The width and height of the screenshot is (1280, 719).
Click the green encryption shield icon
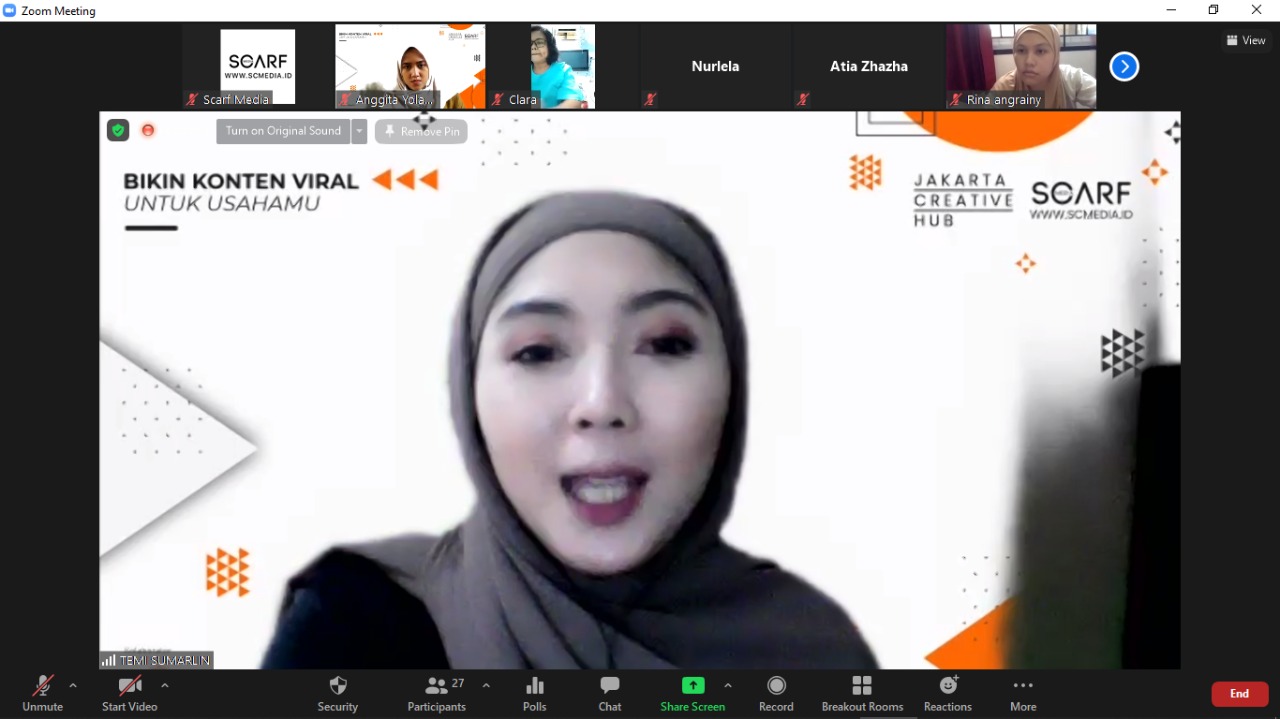coord(118,130)
